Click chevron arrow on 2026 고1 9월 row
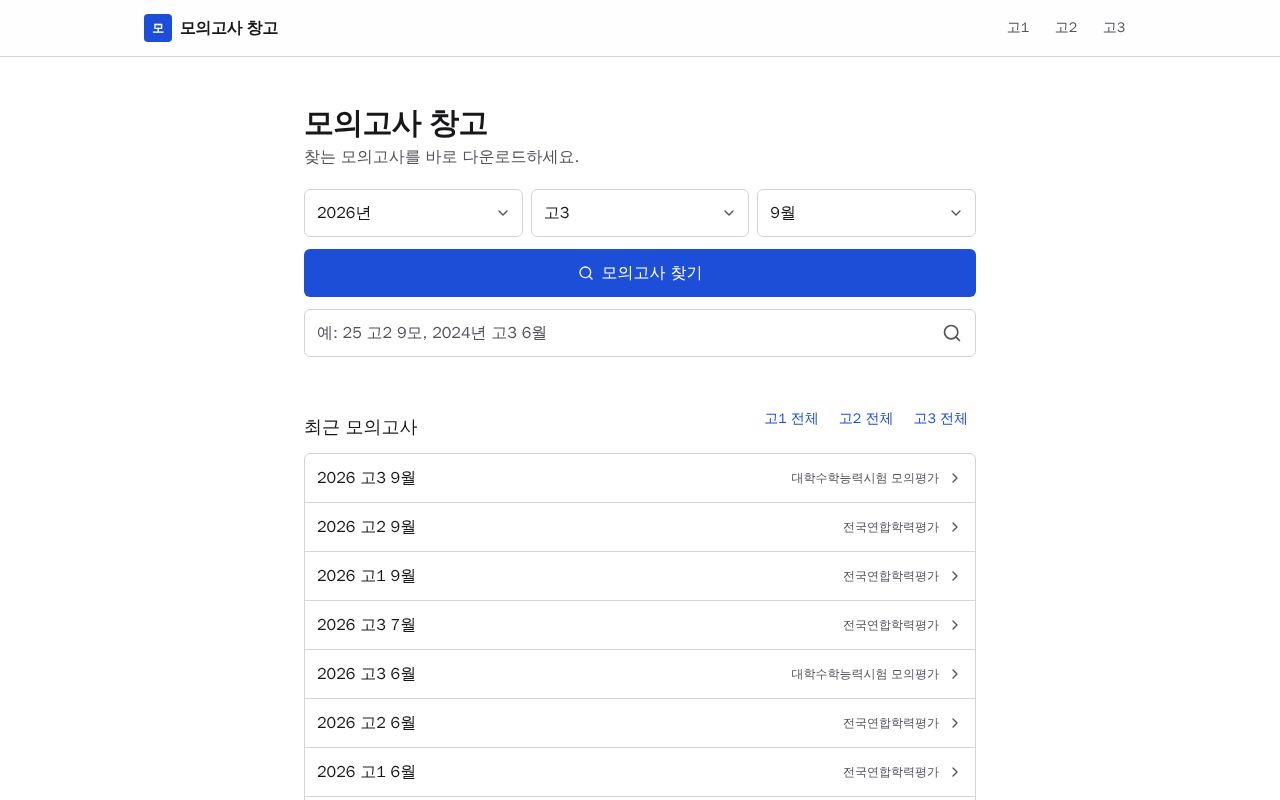The image size is (1280, 800). pos(955,576)
